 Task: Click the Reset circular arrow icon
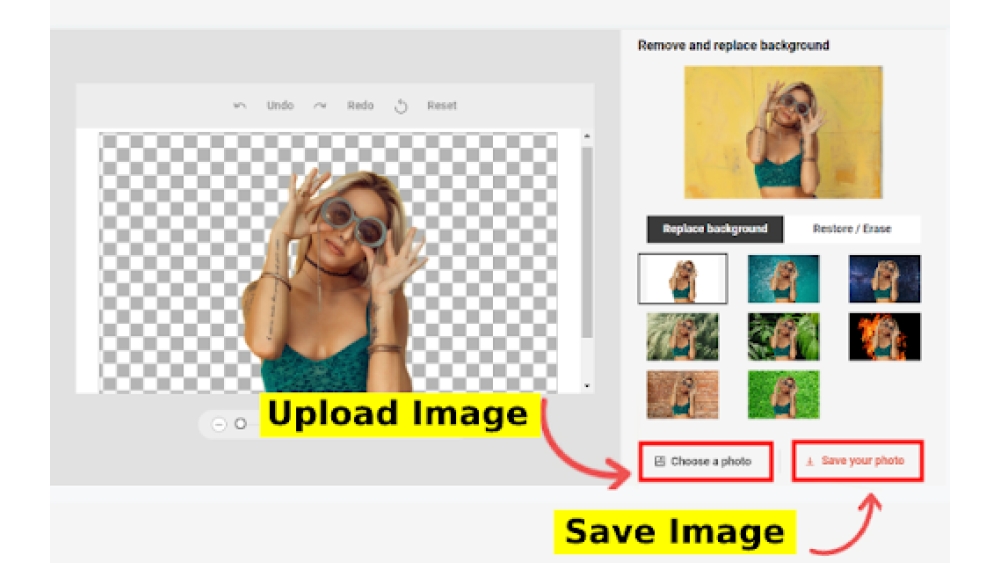pos(401,106)
